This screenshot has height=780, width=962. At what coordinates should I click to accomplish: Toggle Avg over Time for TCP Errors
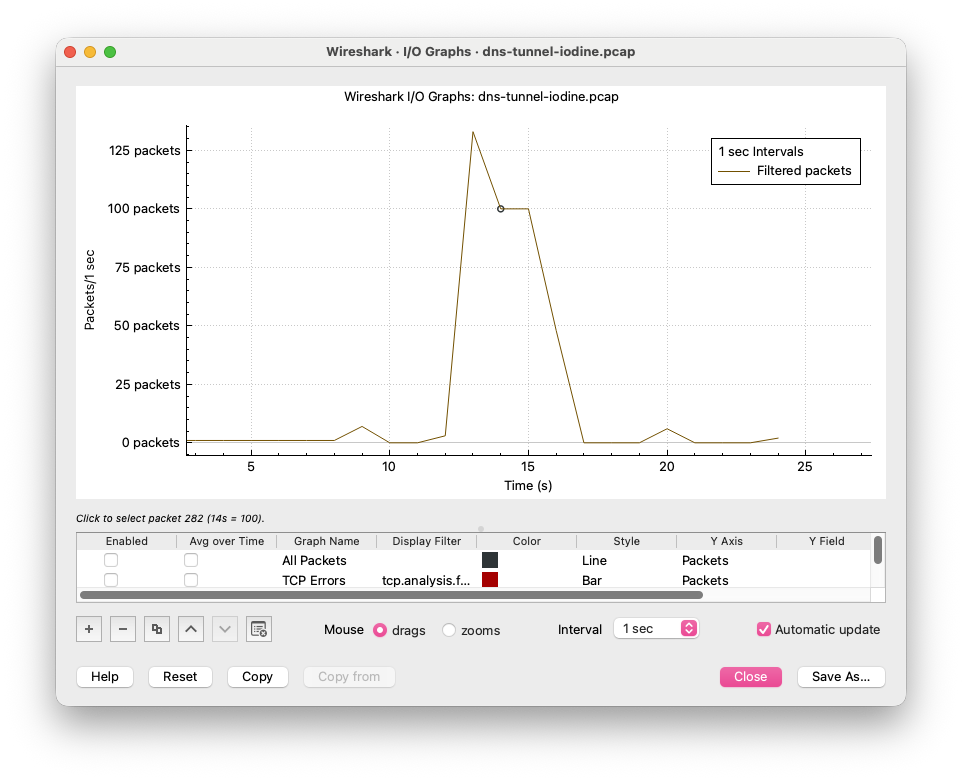[191, 580]
